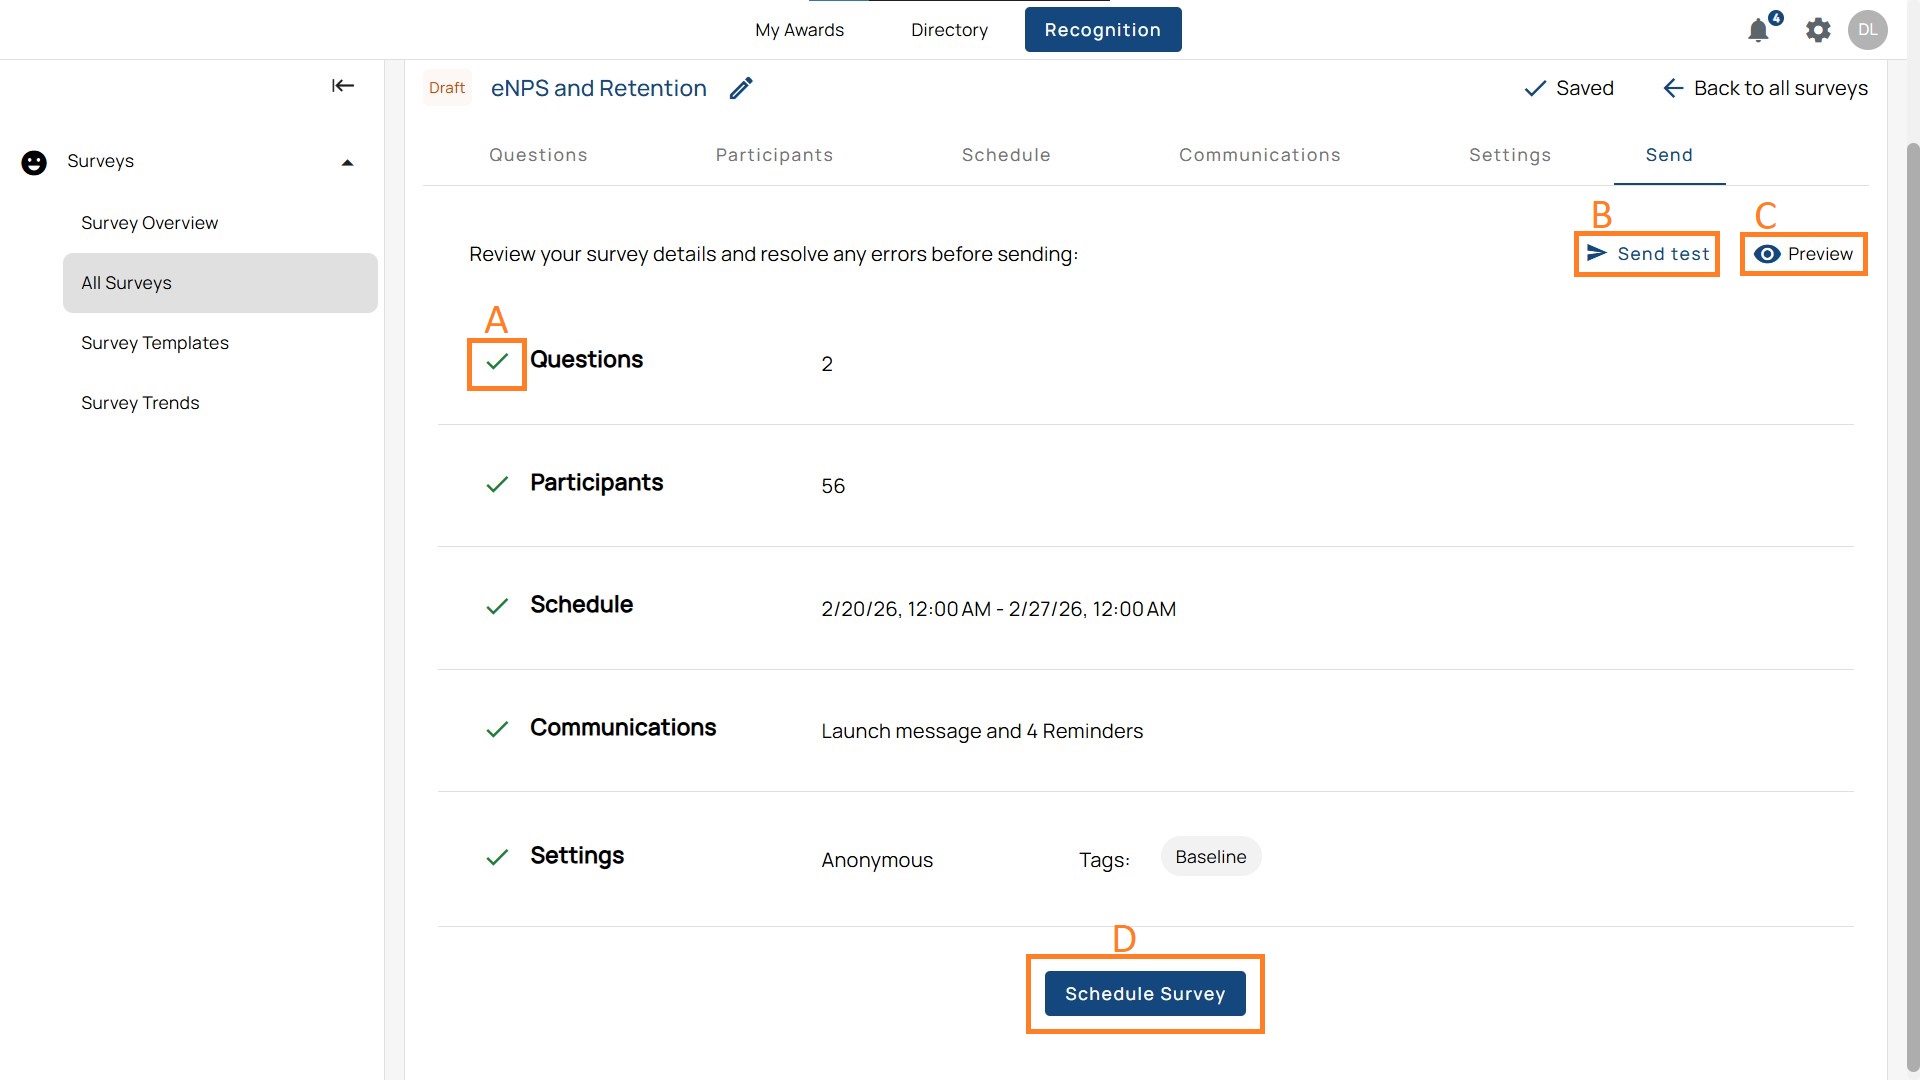Click the Settings row heading in review

point(577,856)
